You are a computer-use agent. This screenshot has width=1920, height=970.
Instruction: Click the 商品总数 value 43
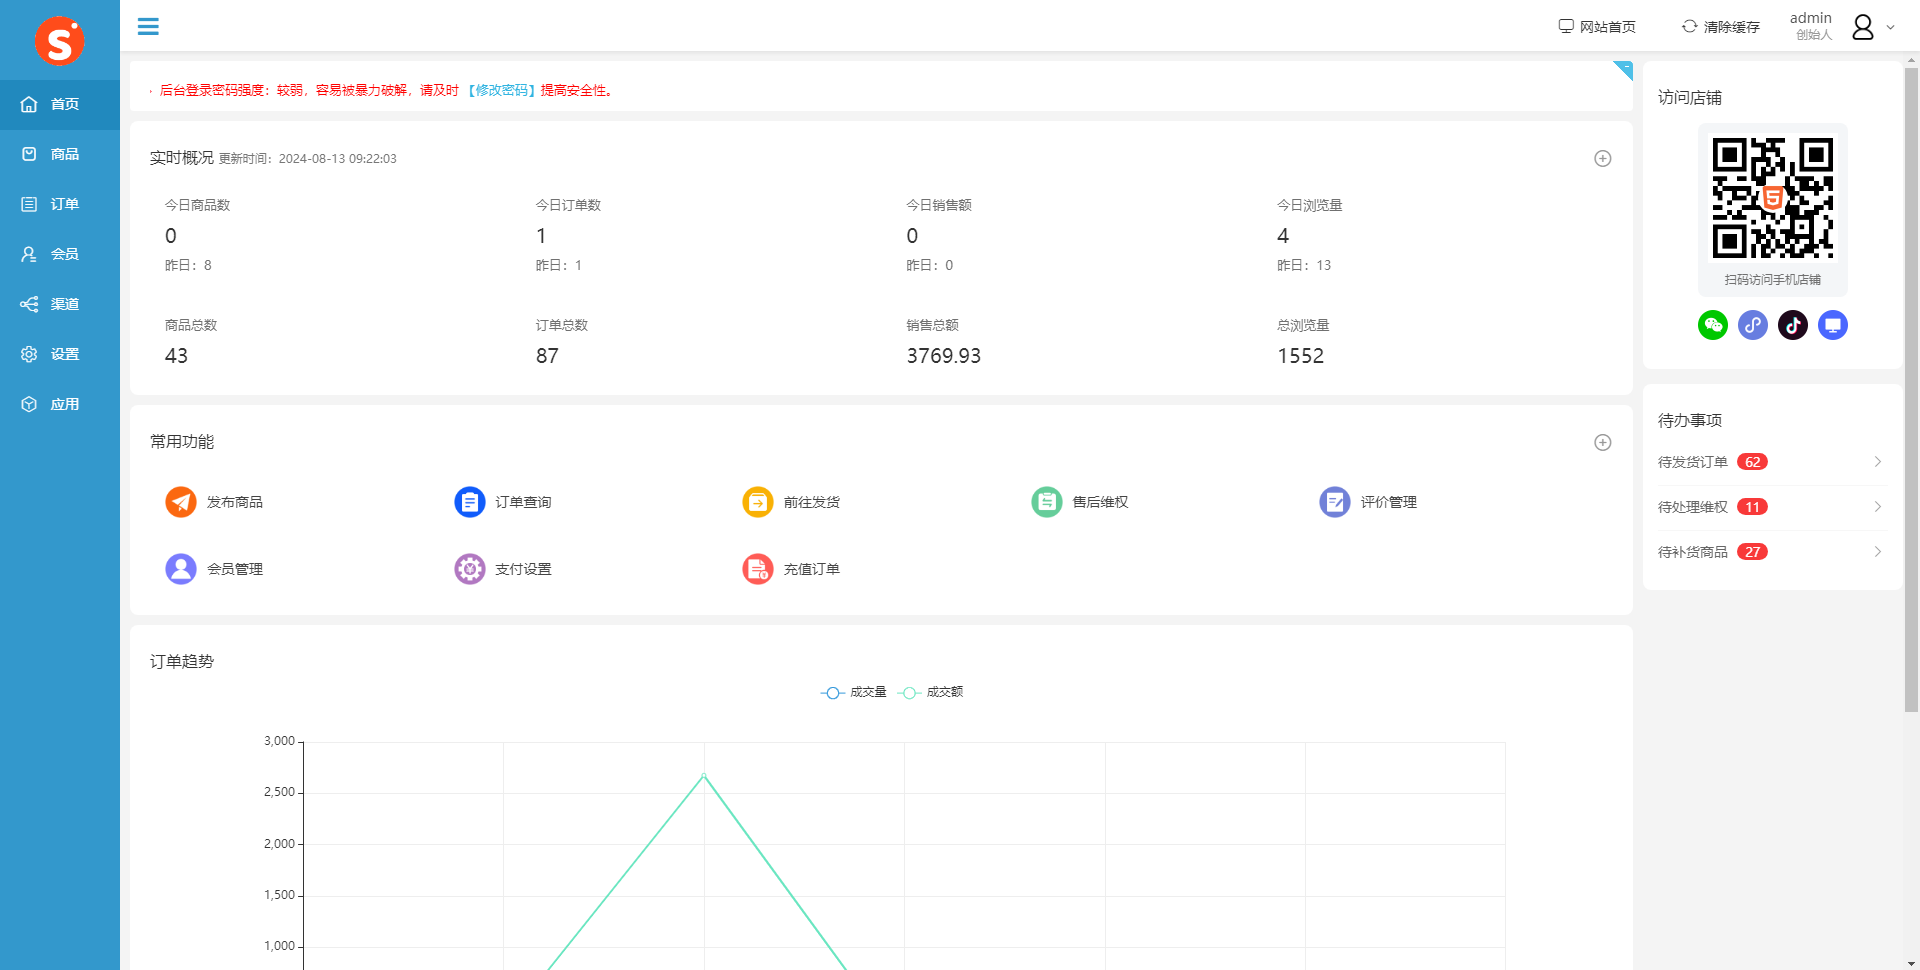tap(176, 356)
